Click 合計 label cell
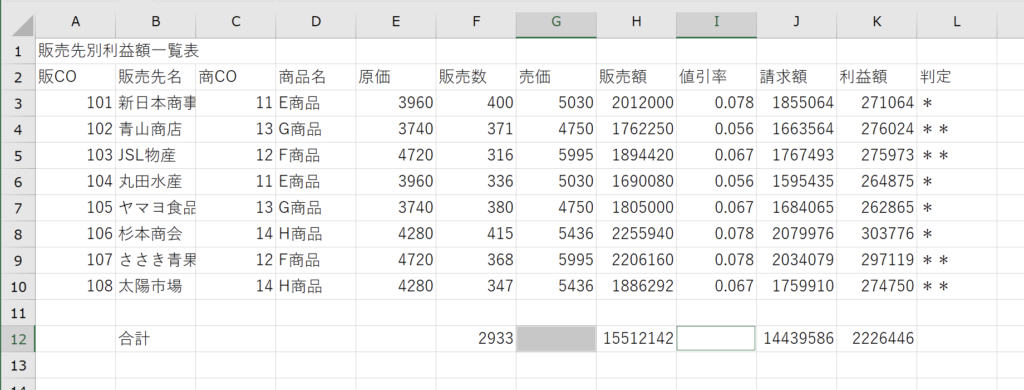 click(155, 338)
